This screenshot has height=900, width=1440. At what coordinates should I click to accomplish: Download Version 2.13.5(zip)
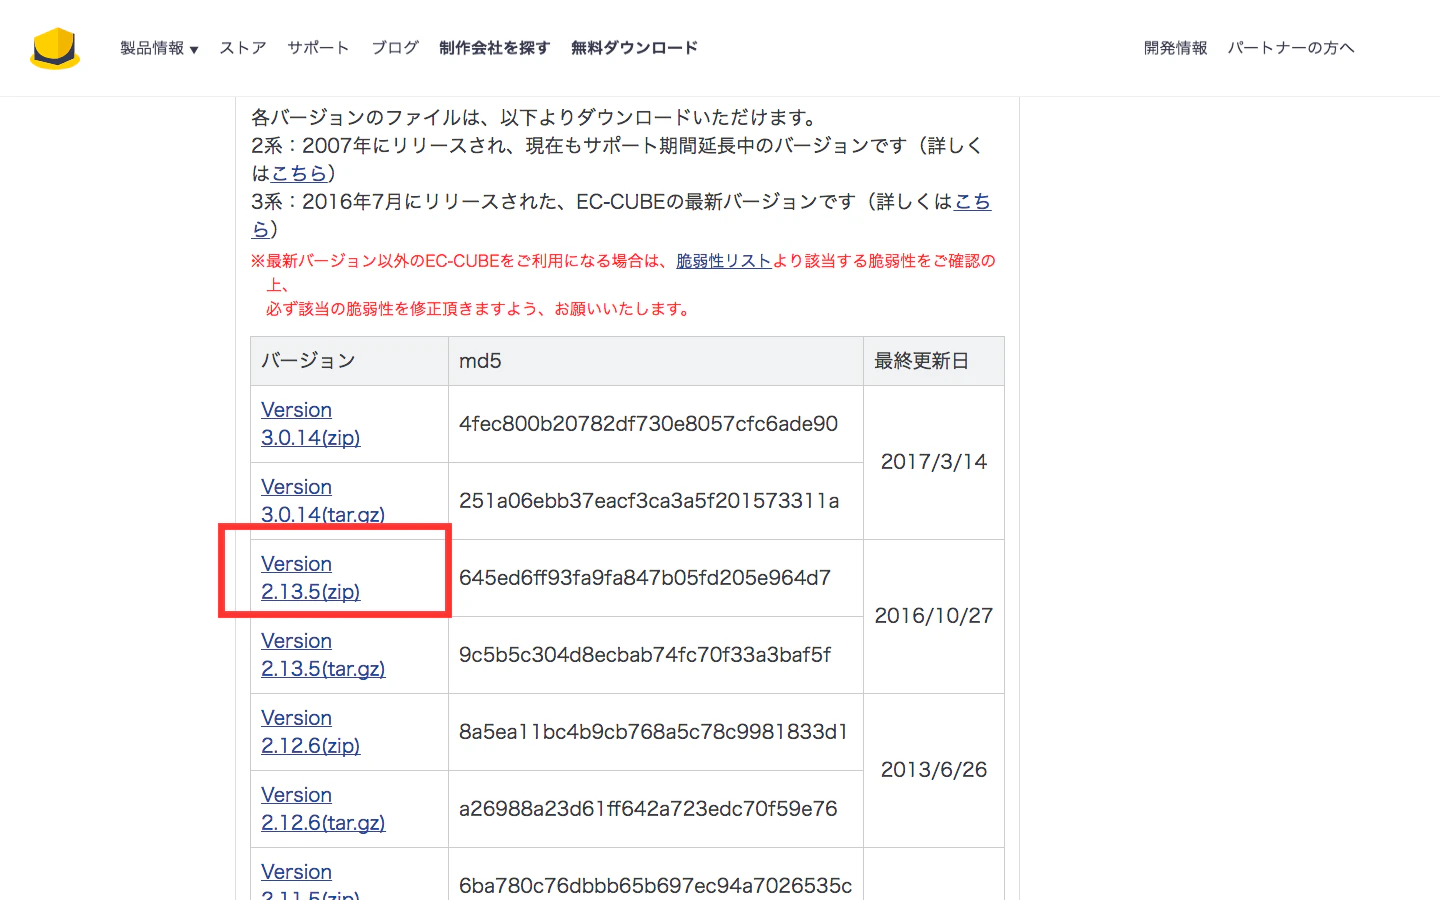click(x=311, y=578)
